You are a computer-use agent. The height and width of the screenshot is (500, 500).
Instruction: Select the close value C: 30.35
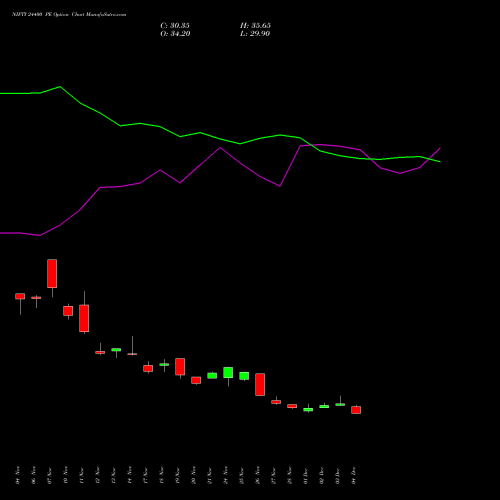click(x=175, y=26)
